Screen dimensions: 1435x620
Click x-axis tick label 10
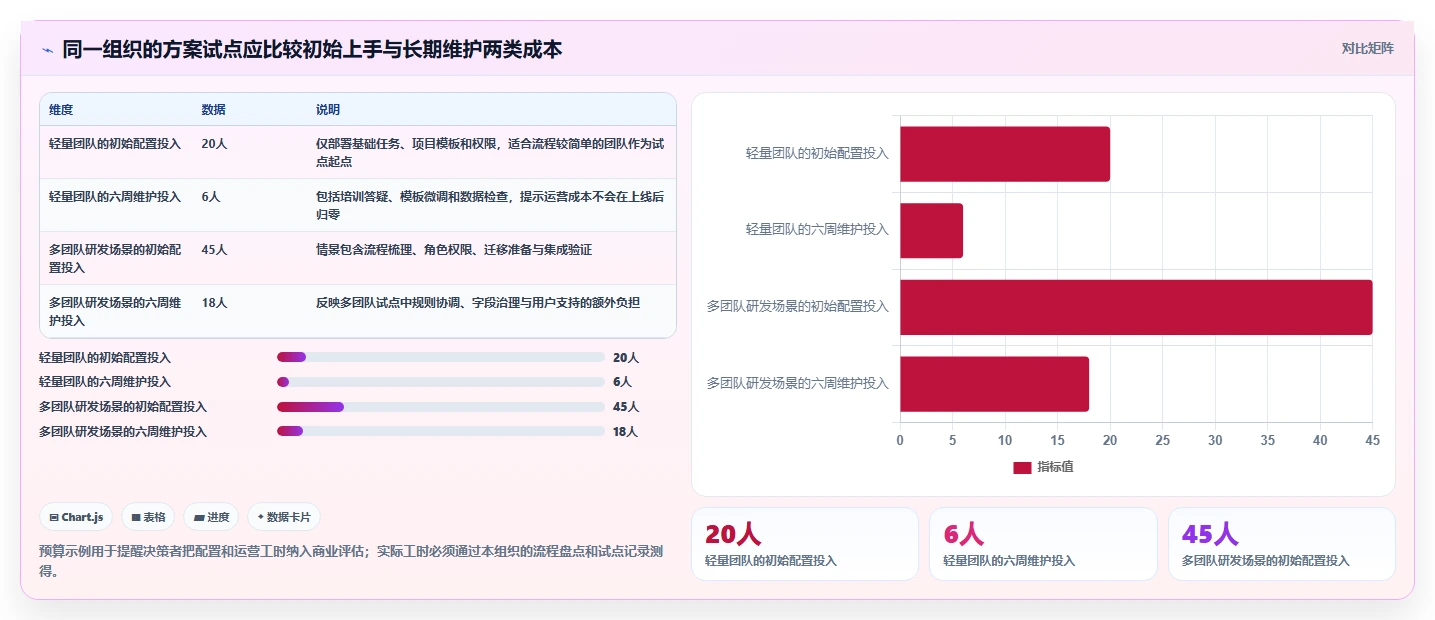(1005, 440)
